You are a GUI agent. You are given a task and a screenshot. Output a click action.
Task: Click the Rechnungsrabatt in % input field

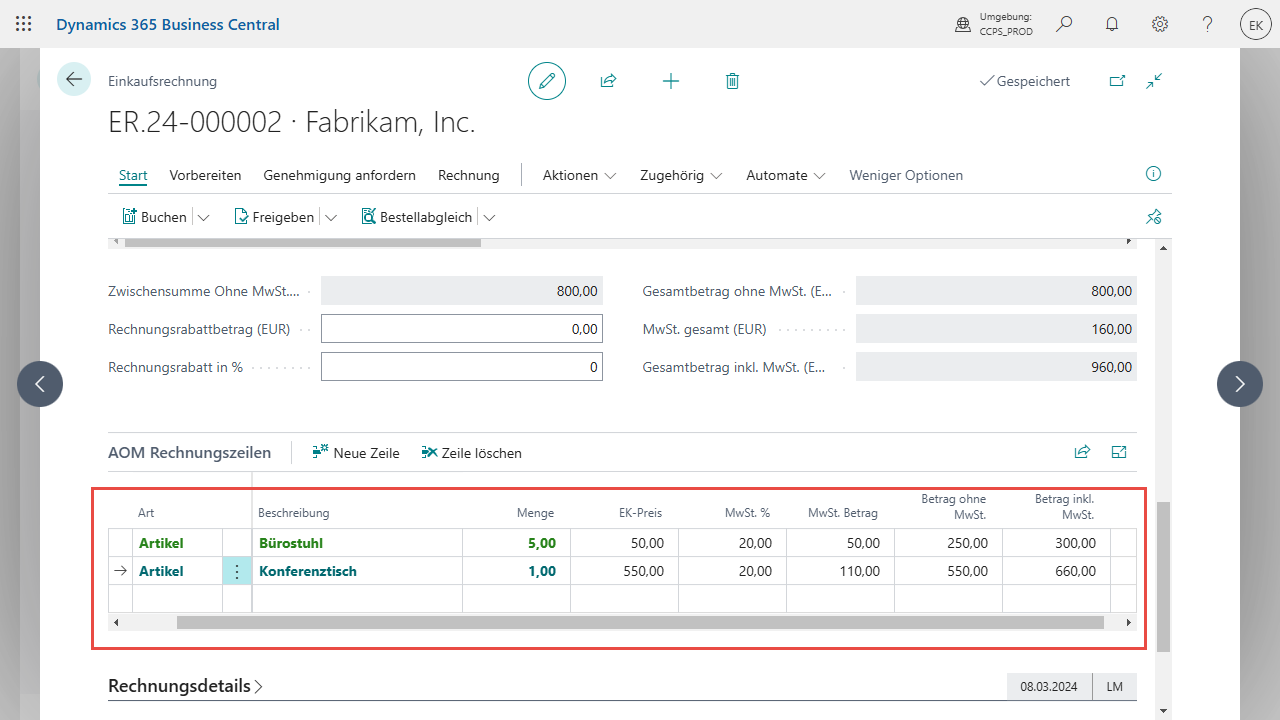[462, 367]
